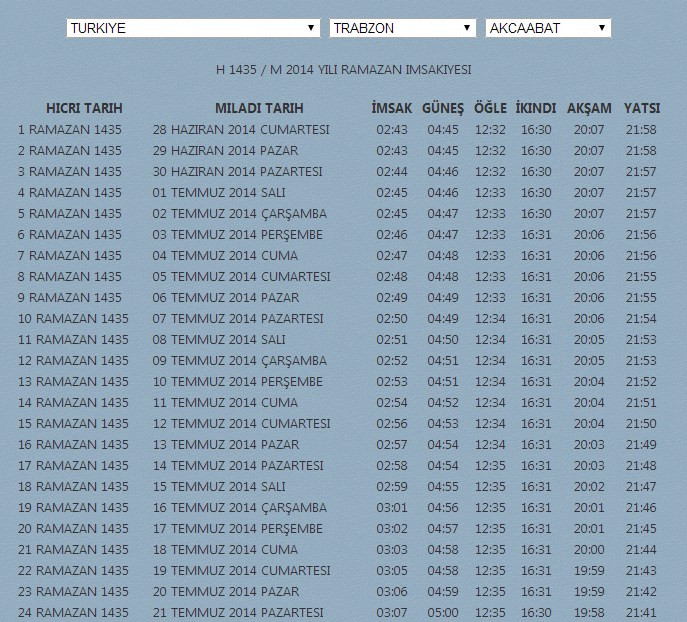Open the AKCAABAT district dropdown
Viewport: 687px width, 622px height.
coord(547,28)
